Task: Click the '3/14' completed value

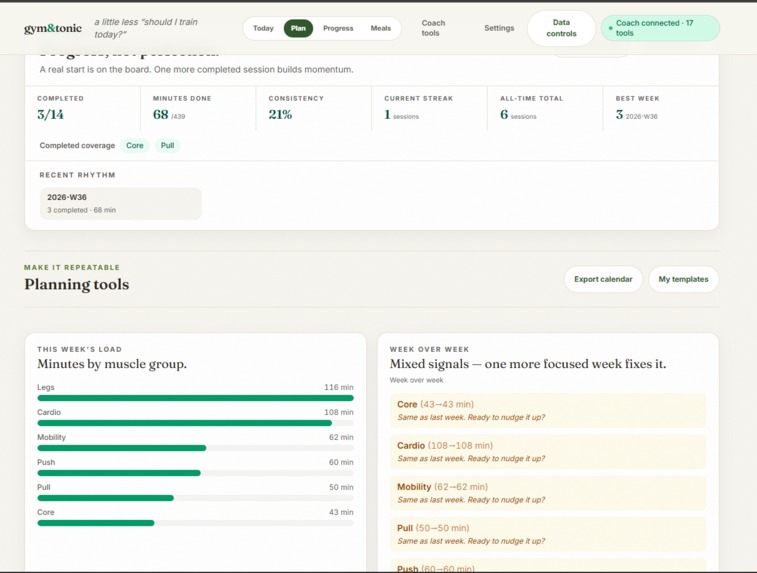Action: point(50,114)
